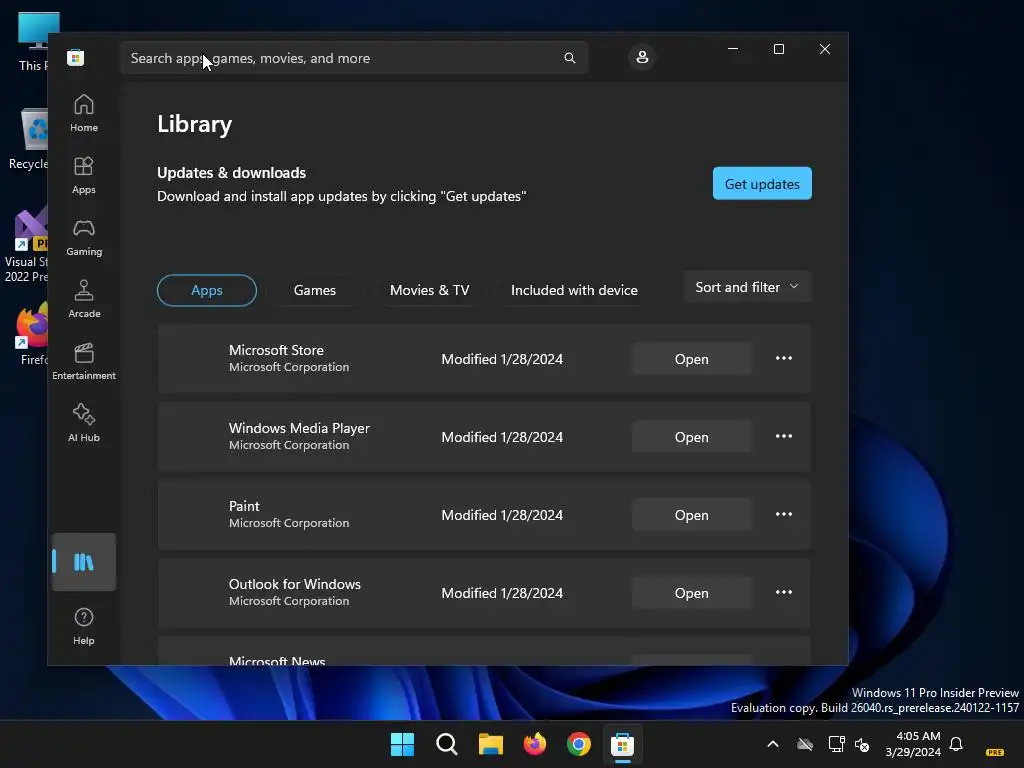1024x768 pixels.
Task: Open Microsoft Store from the library list
Action: 692,359
